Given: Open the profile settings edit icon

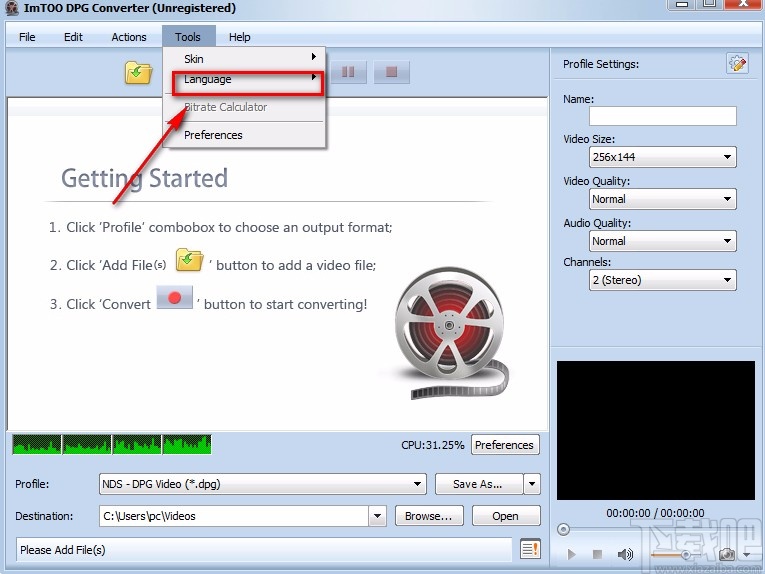Looking at the screenshot, I should (x=737, y=64).
